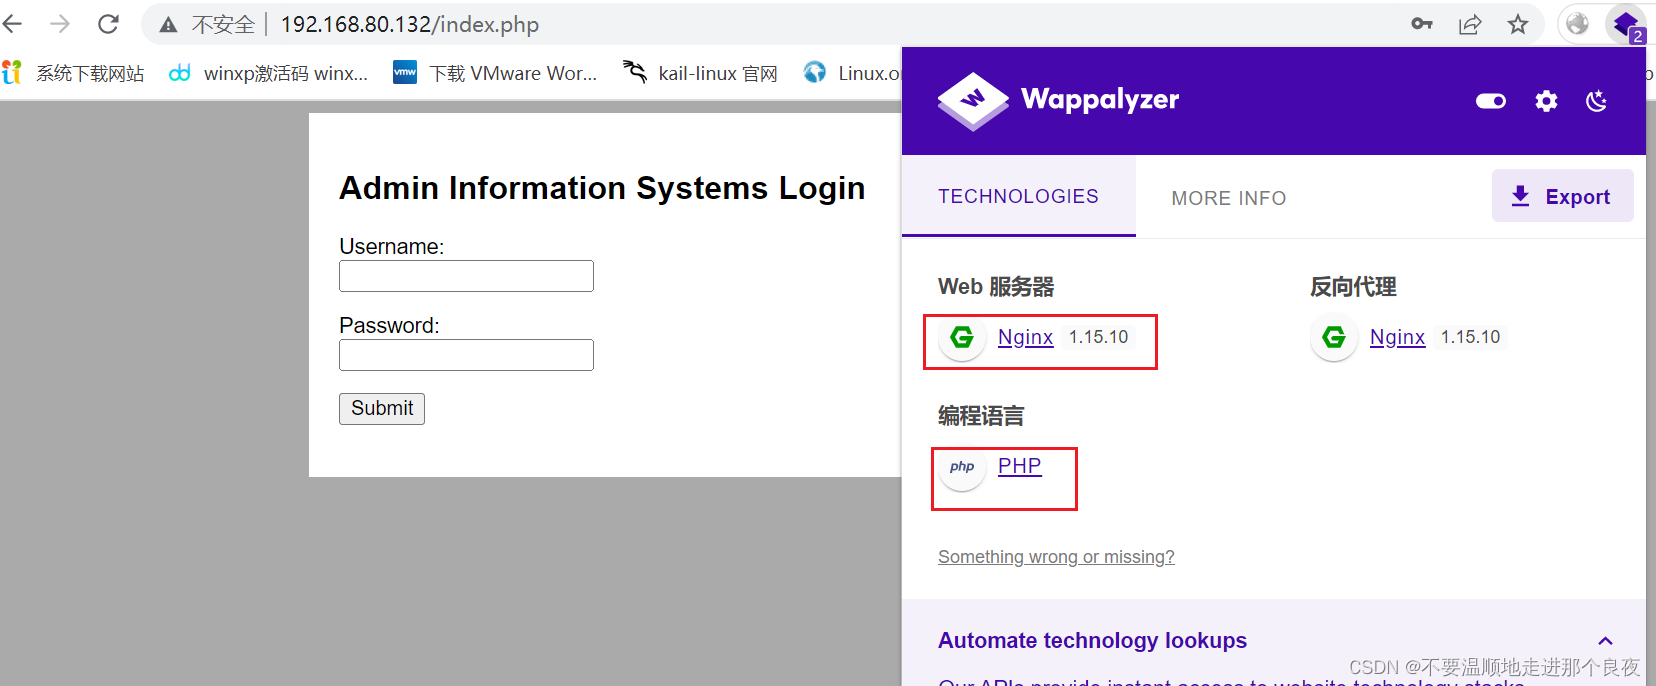The image size is (1656, 686).
Task: Click the Wappalyzer title text
Action: [x=1100, y=99]
